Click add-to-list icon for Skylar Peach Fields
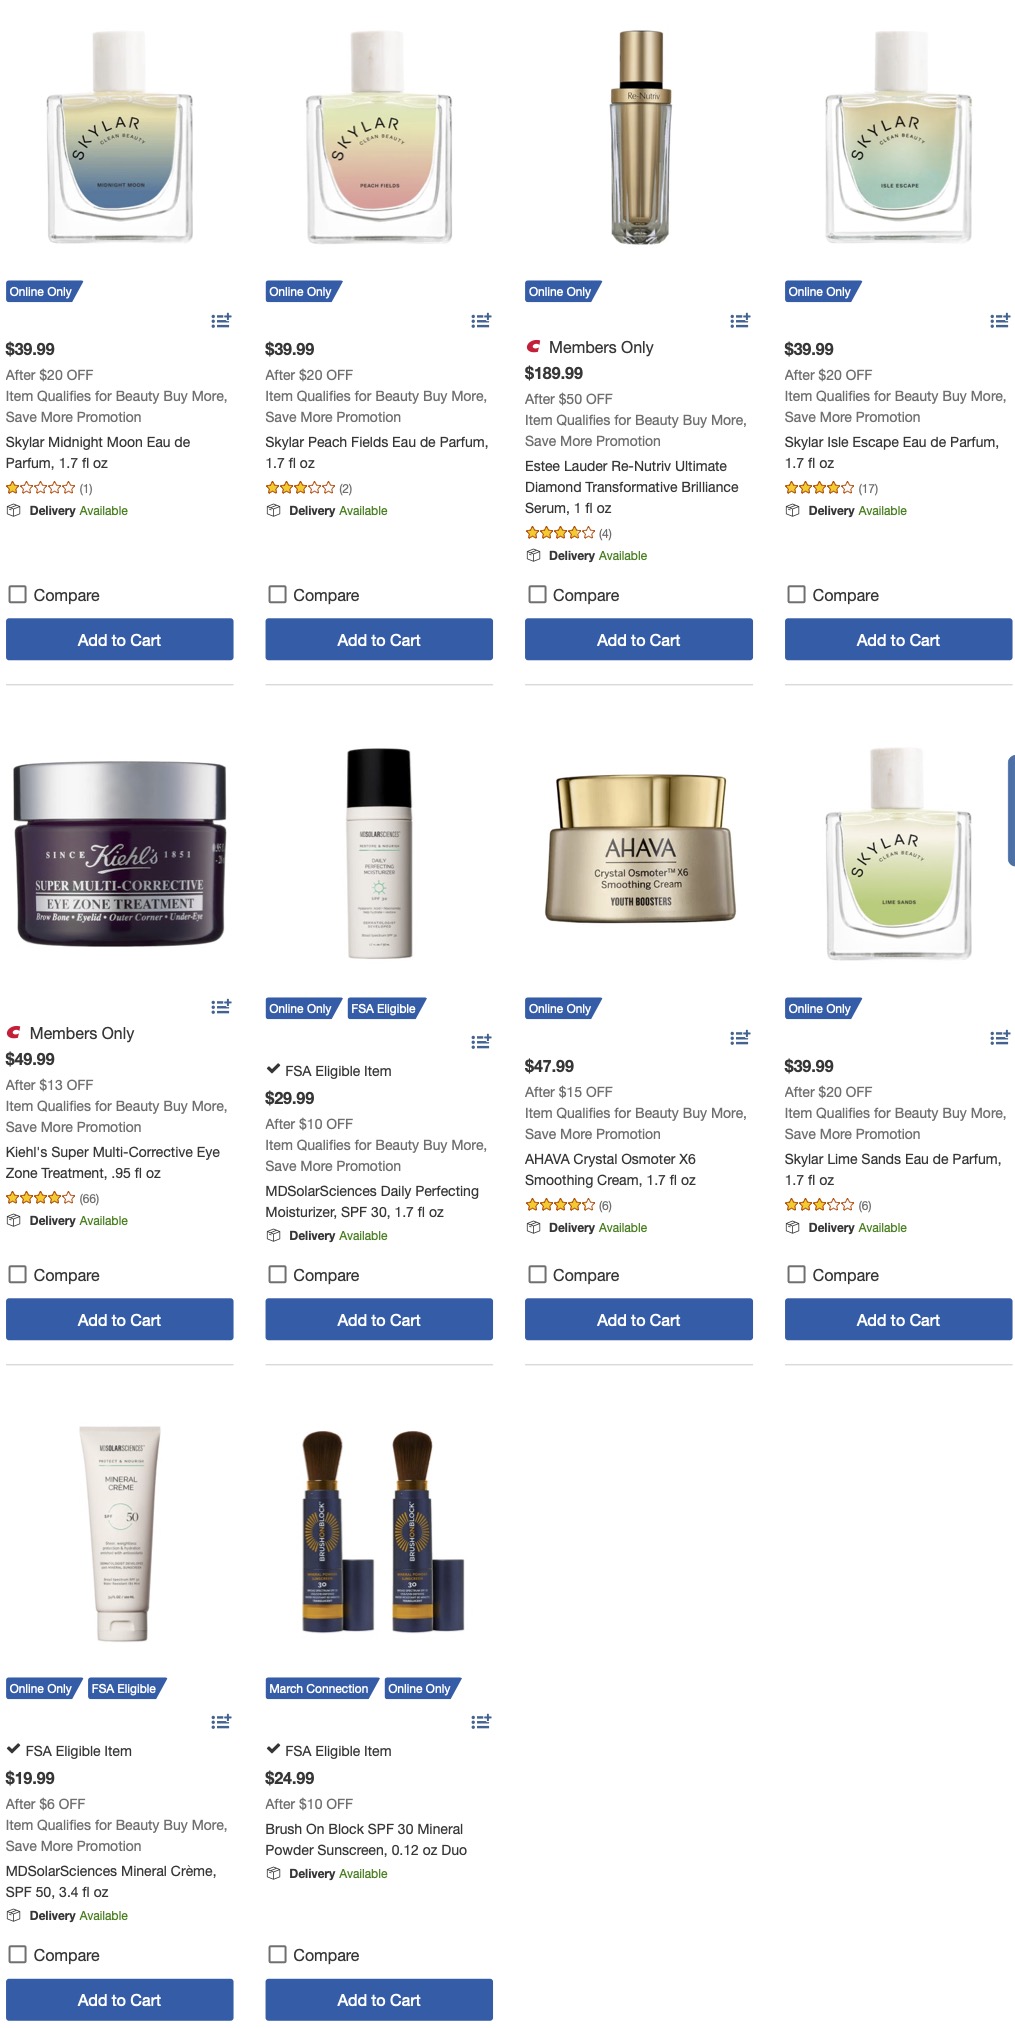Viewport: 1015px width, 2028px height. pyautogui.click(x=481, y=321)
